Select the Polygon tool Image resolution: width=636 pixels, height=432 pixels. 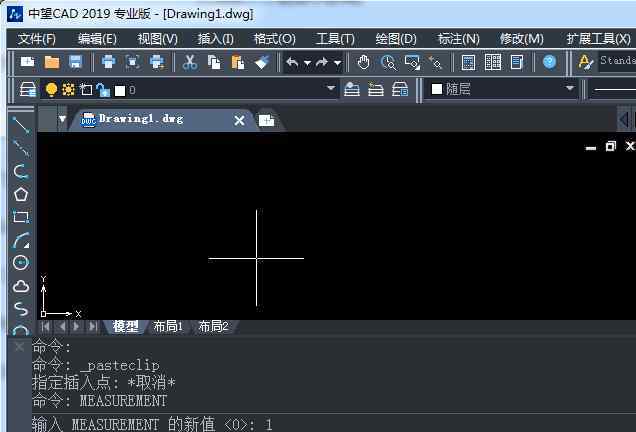coord(21,194)
